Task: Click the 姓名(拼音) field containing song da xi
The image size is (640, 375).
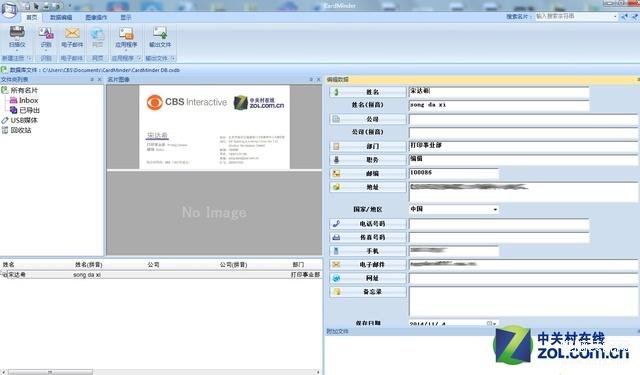Action: tap(499, 105)
